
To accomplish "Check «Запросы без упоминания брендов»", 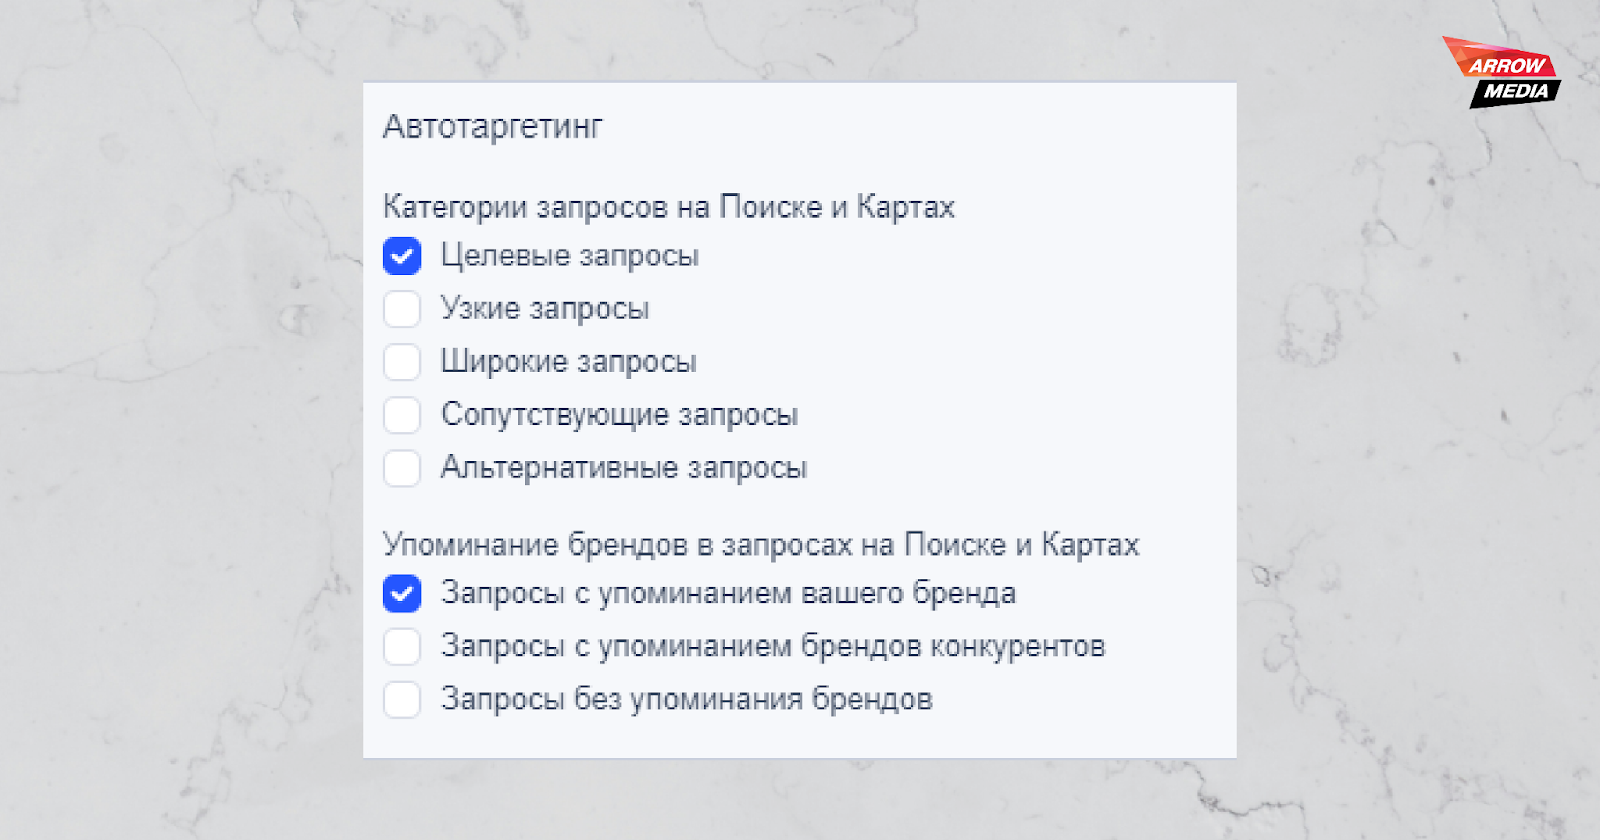I will [401, 700].
